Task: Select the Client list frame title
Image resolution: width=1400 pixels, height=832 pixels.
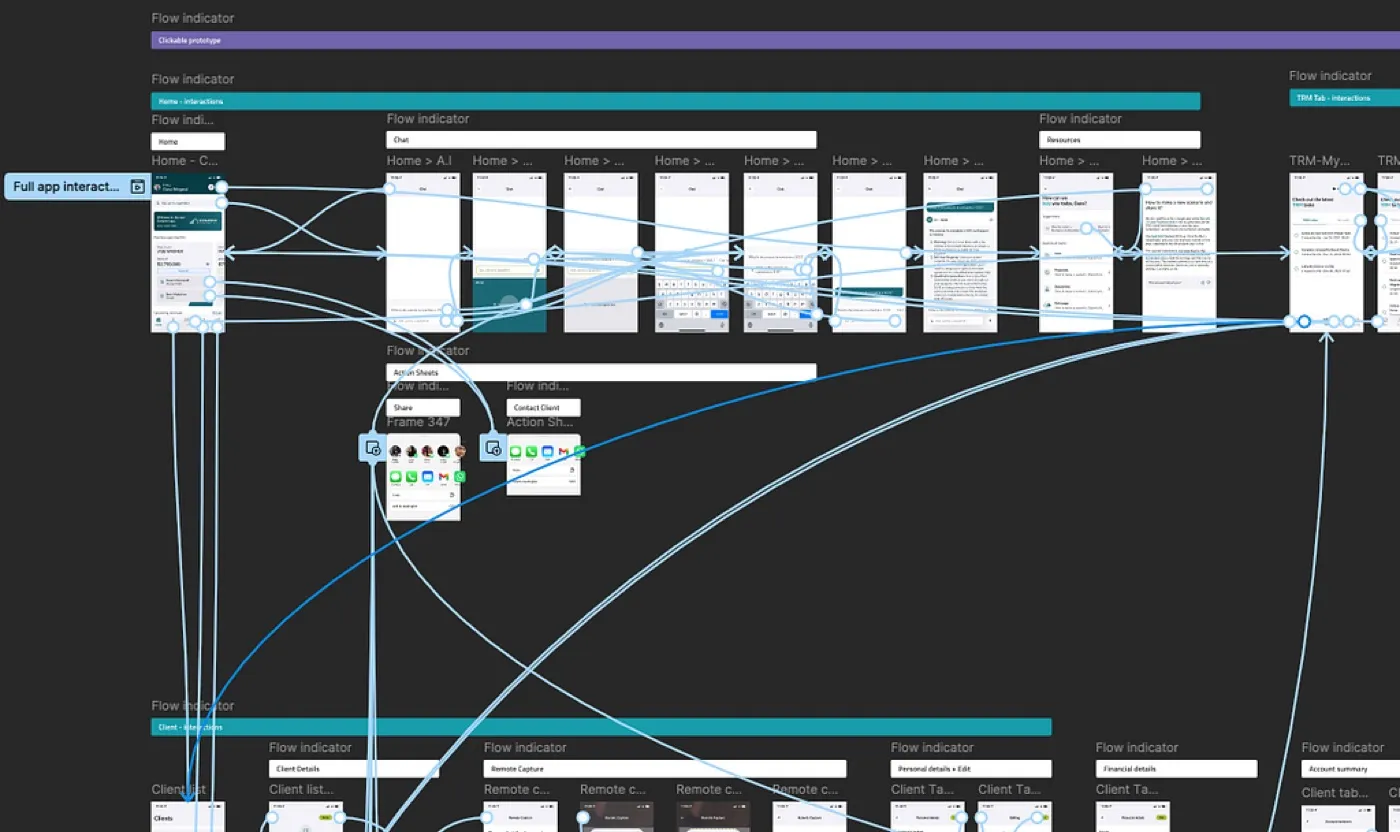Action: tap(178, 790)
